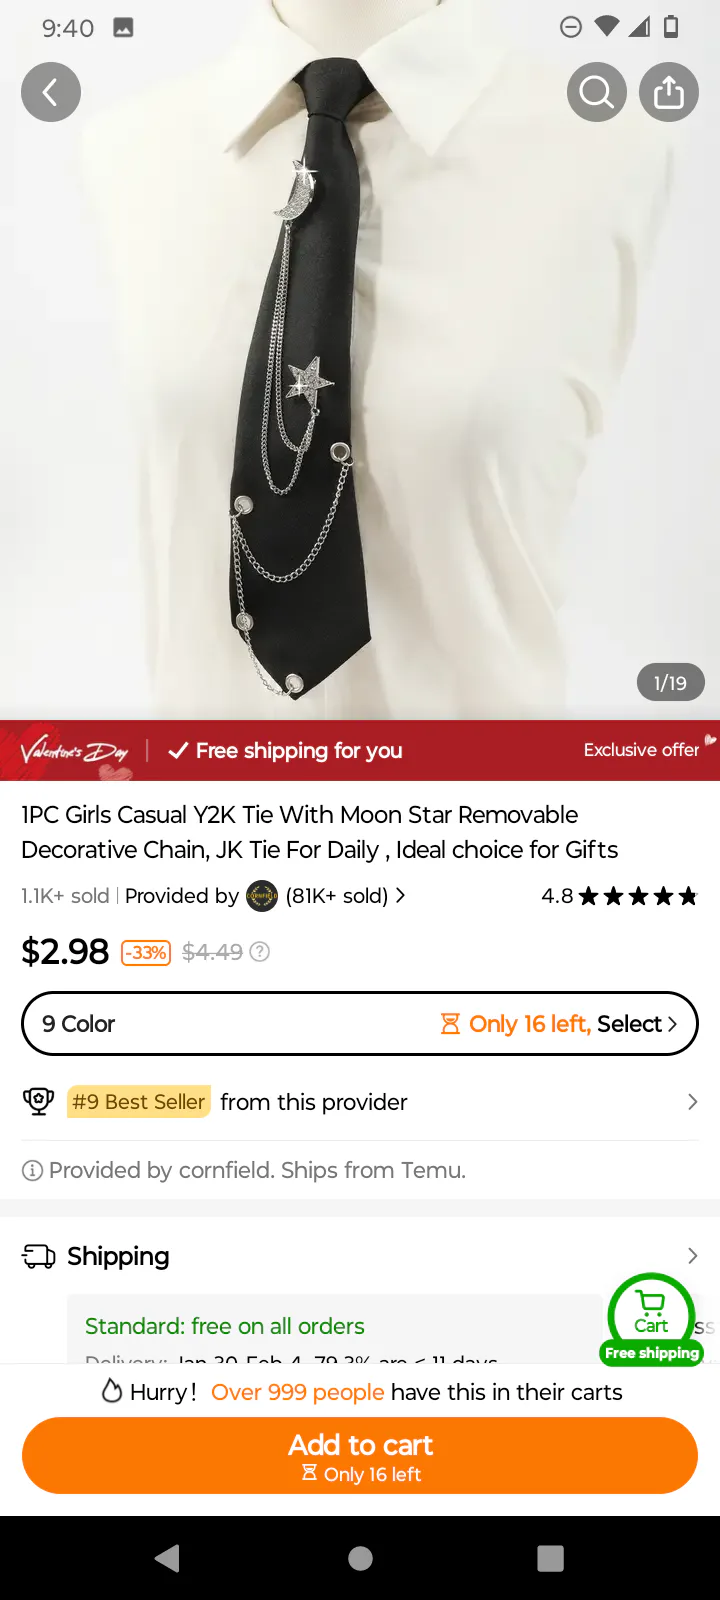720x1600 pixels.
Task: Tap the 4.8 star rating
Action: click(619, 896)
